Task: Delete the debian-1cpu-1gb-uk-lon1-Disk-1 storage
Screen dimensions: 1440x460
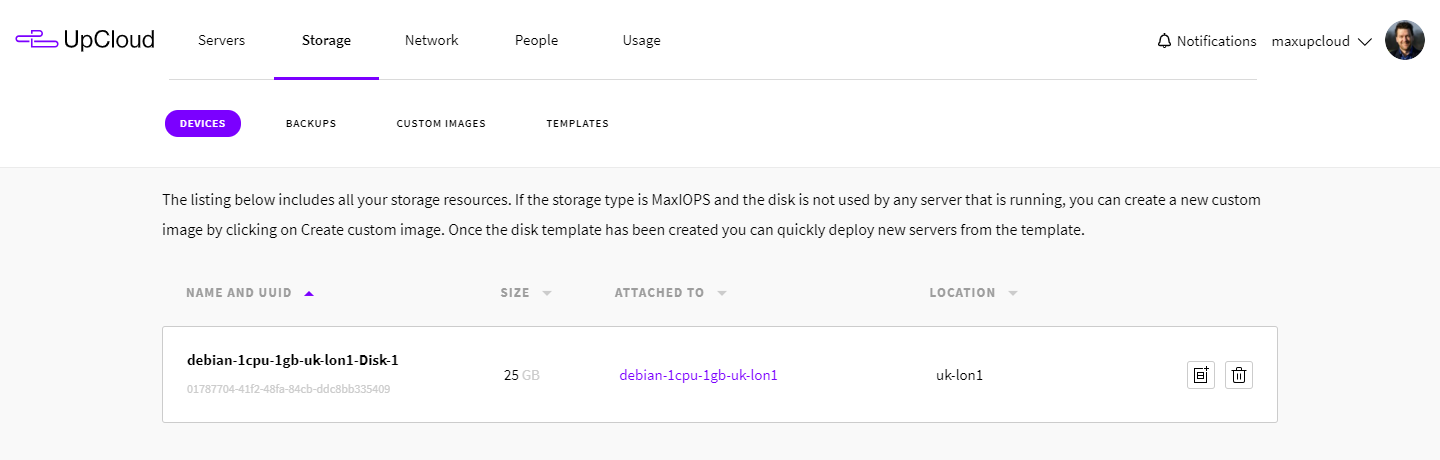Action: click(1239, 375)
